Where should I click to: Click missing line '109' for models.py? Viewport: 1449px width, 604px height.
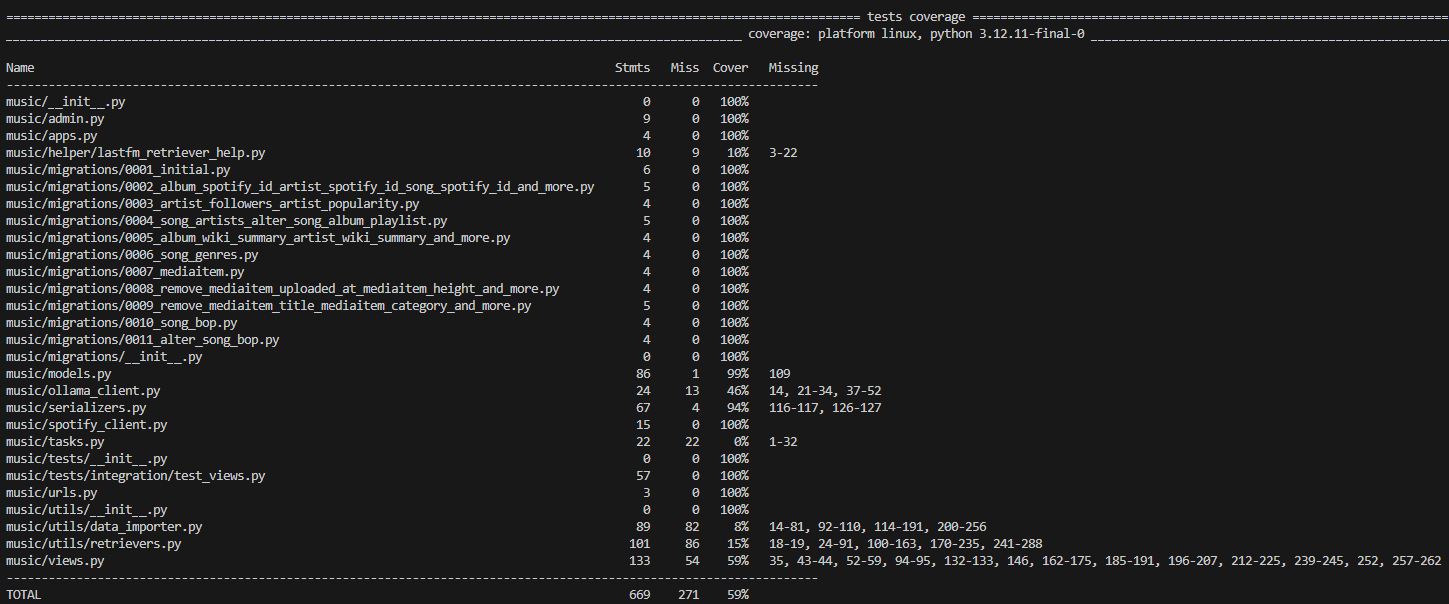(779, 374)
